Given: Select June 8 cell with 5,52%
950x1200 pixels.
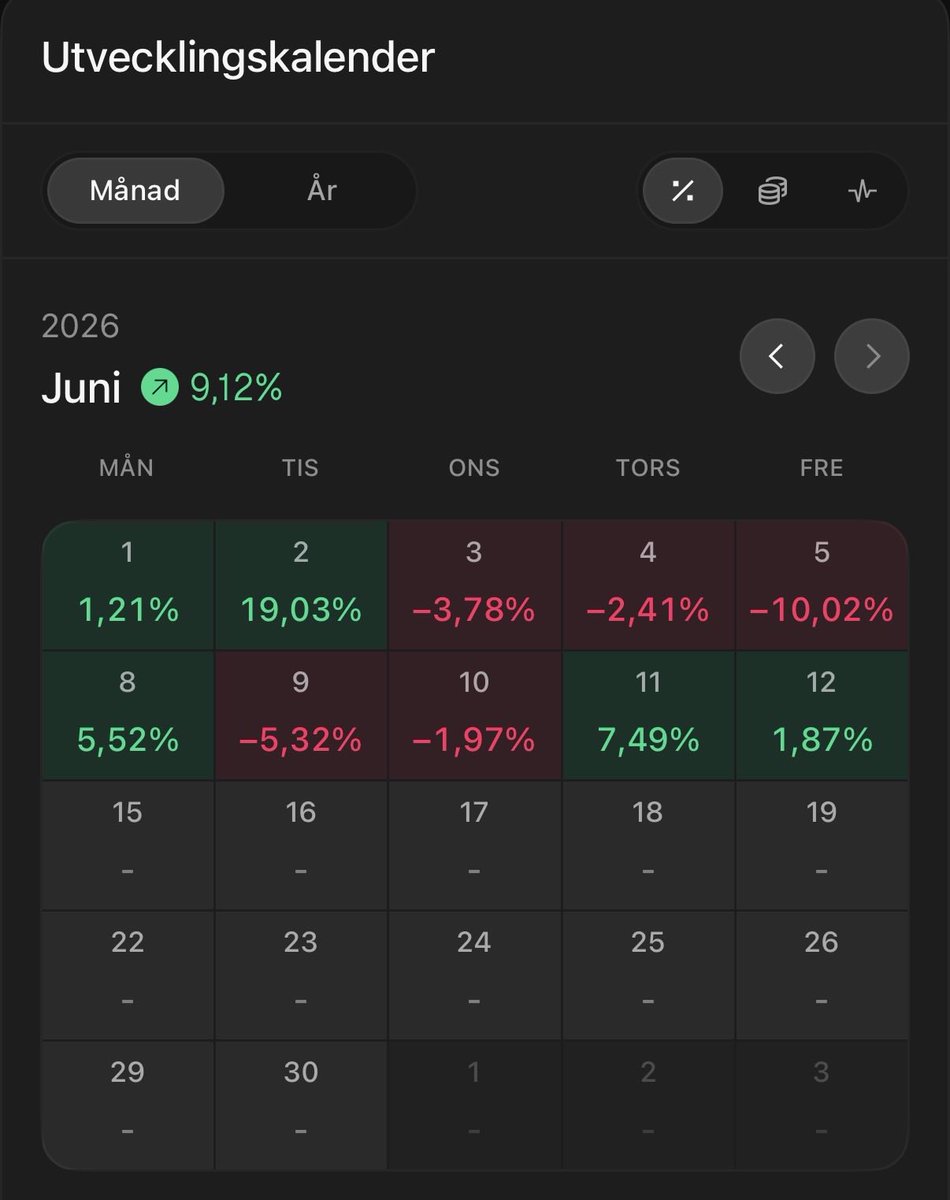Looking at the screenshot, I should 128,715.
